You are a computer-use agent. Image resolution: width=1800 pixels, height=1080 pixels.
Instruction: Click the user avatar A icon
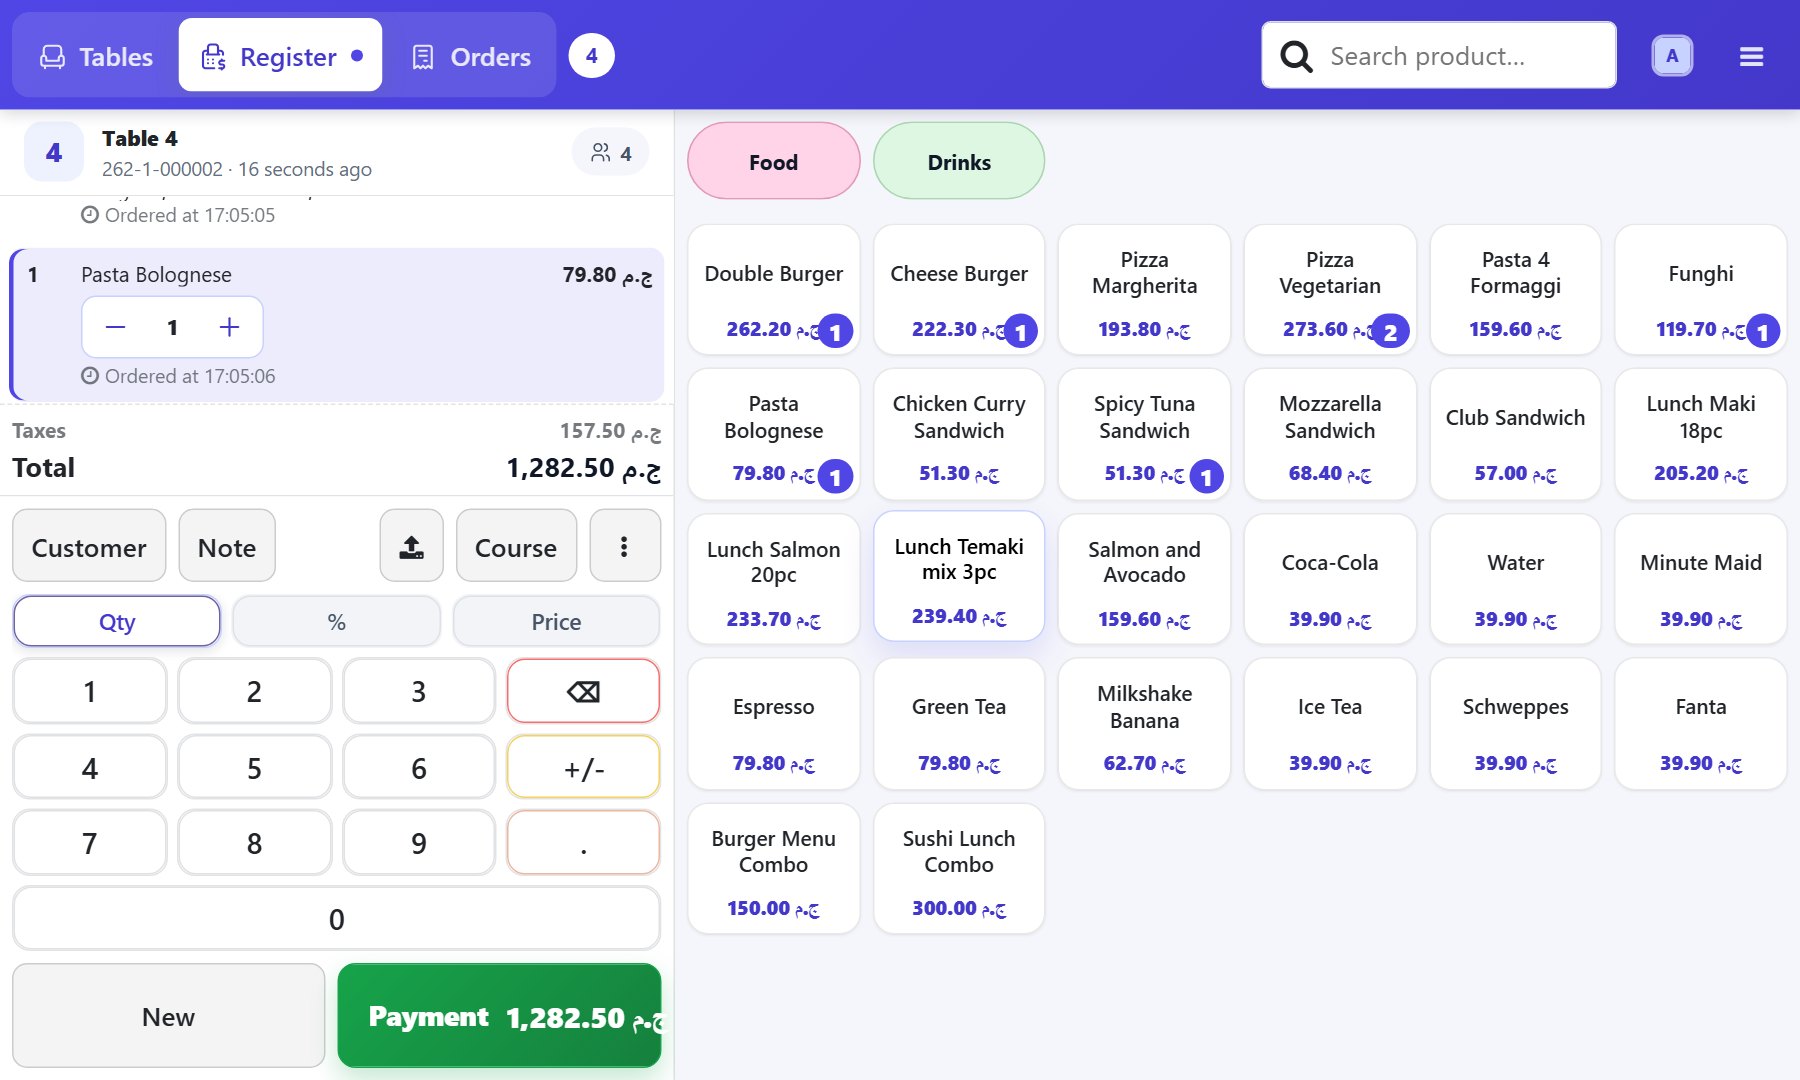pyautogui.click(x=1672, y=56)
